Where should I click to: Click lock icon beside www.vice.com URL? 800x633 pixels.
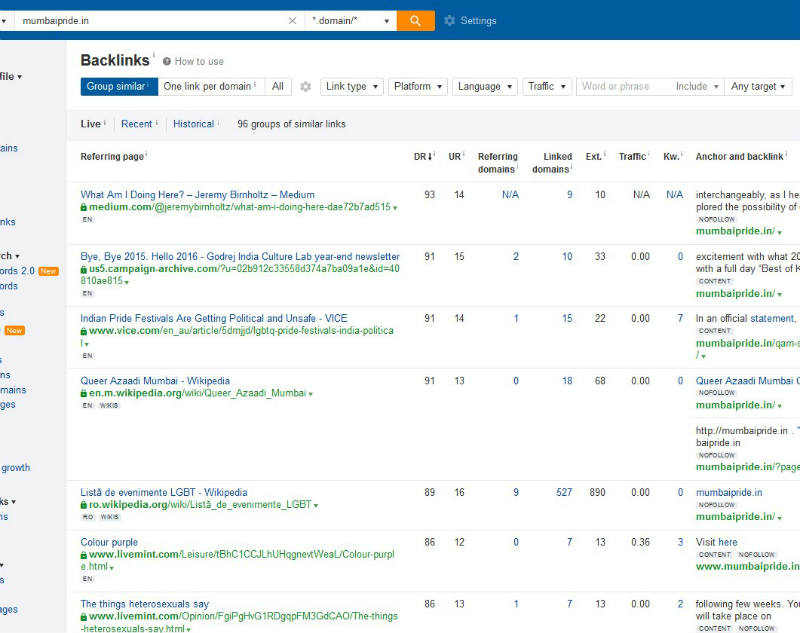pyautogui.click(x=84, y=332)
